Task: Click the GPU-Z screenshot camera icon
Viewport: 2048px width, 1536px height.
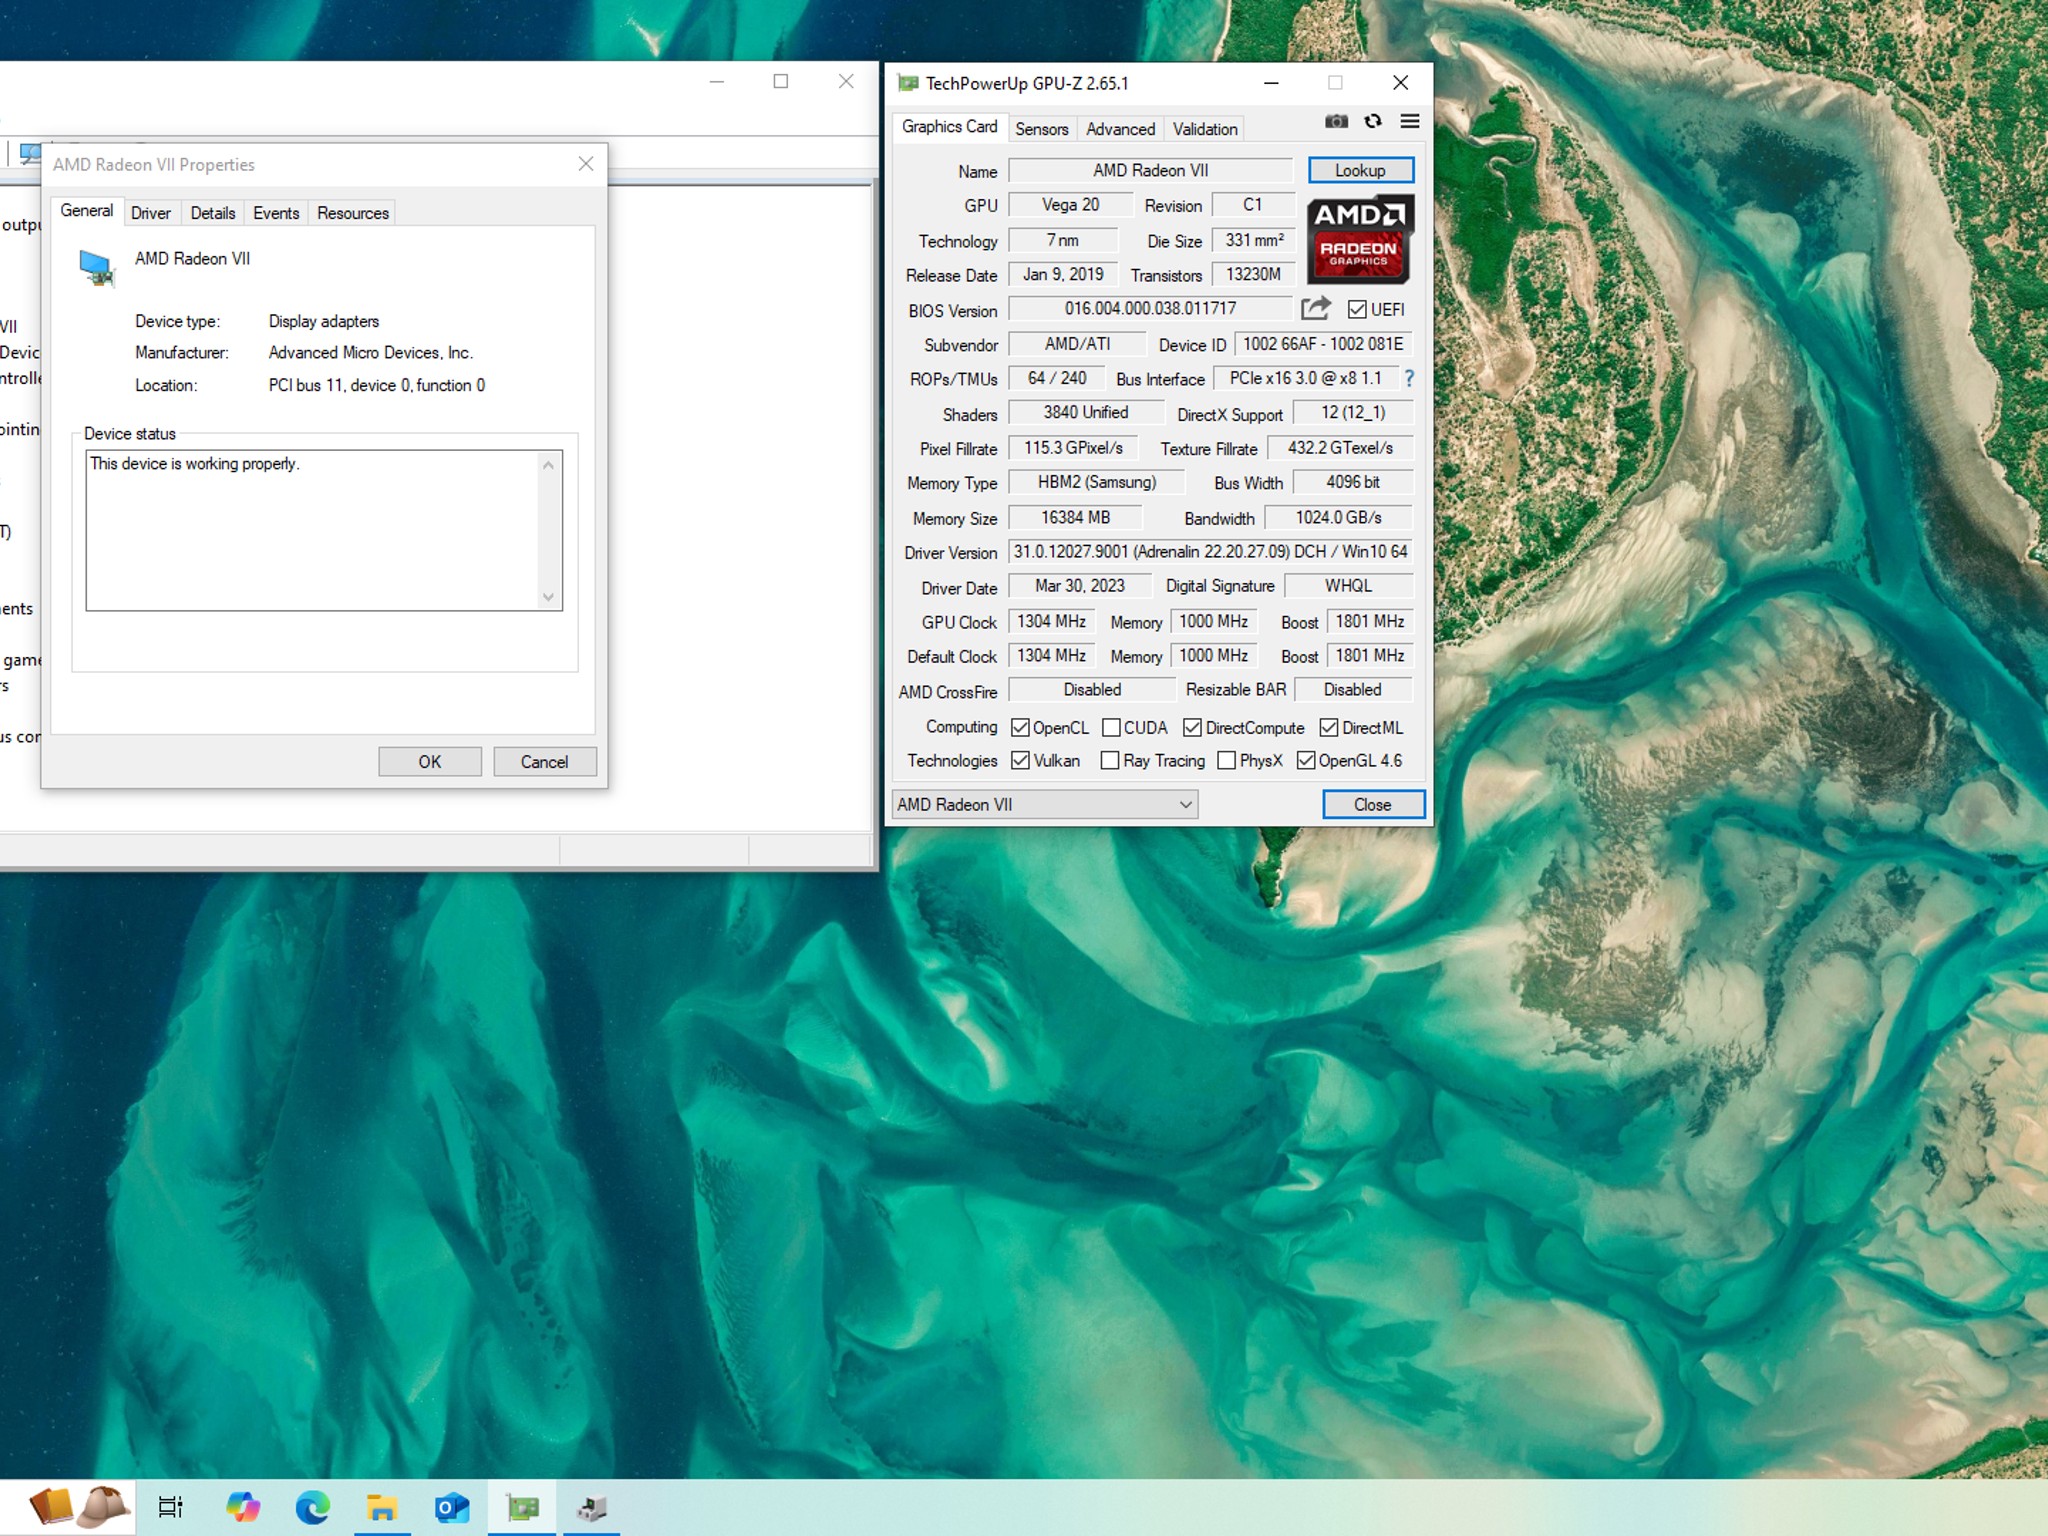Action: tap(1336, 122)
